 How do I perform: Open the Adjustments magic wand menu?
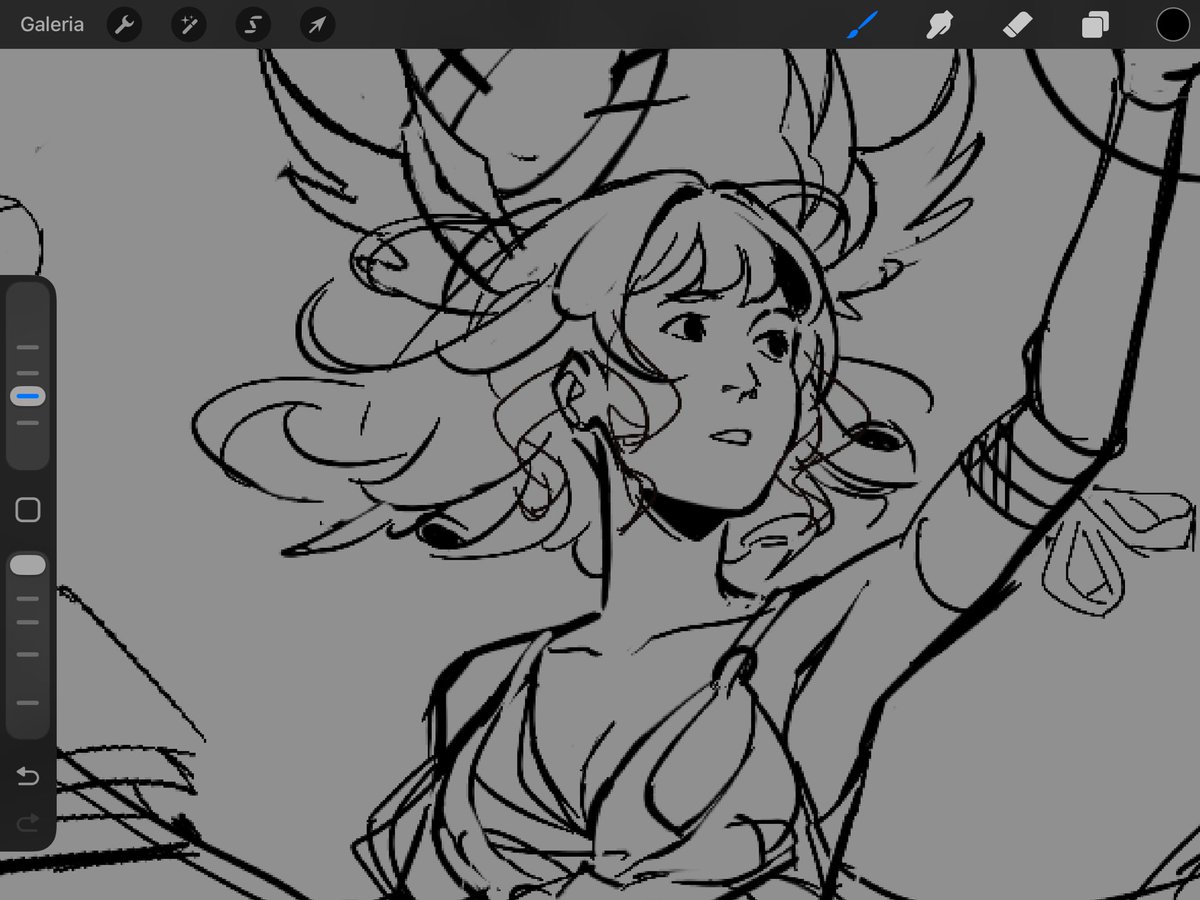pyautogui.click(x=188, y=25)
